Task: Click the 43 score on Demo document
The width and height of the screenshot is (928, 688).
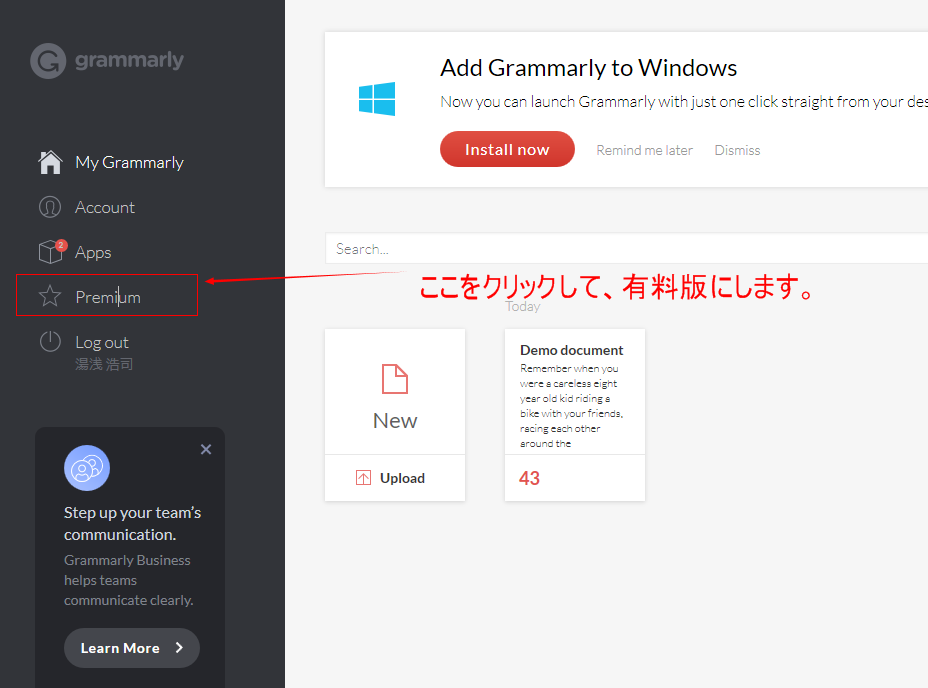Action: [530, 478]
